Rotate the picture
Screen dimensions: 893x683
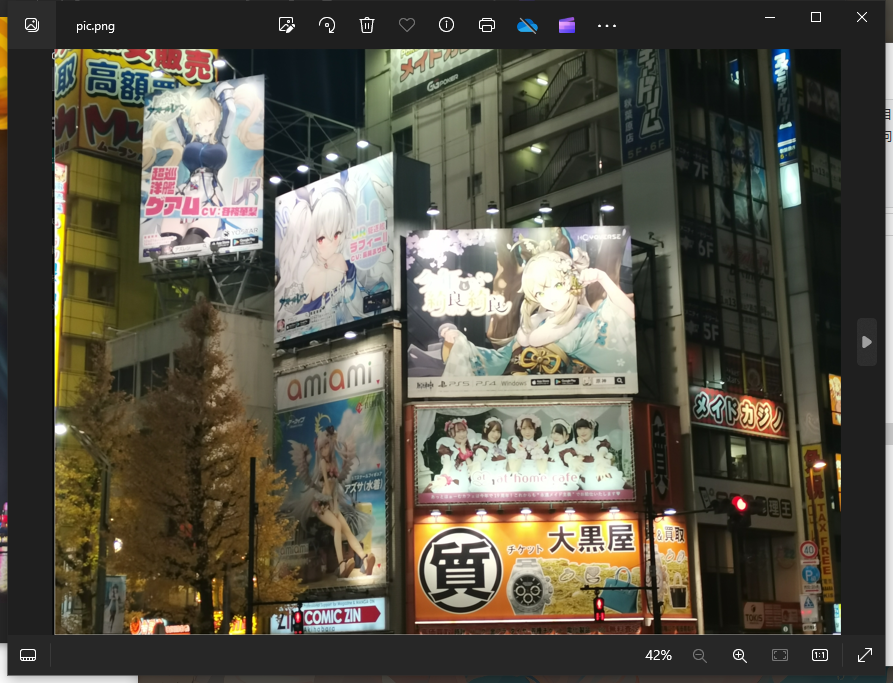tap(327, 25)
